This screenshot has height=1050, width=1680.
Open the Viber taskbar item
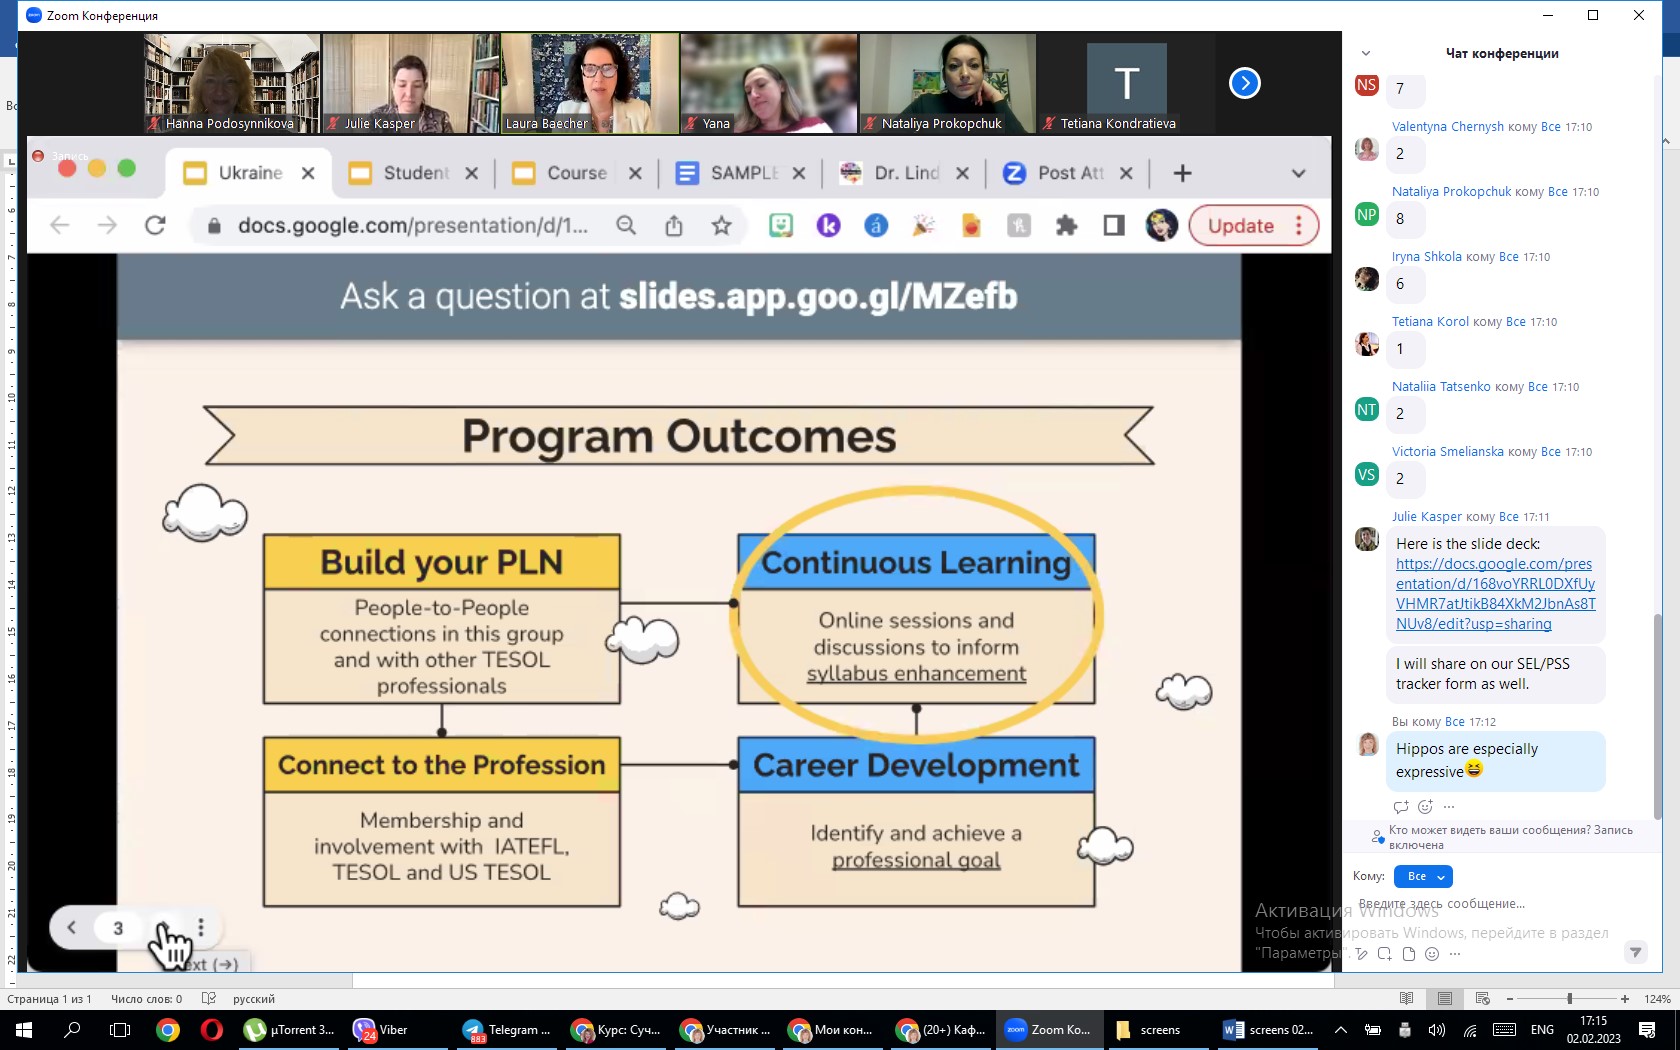click(381, 1030)
